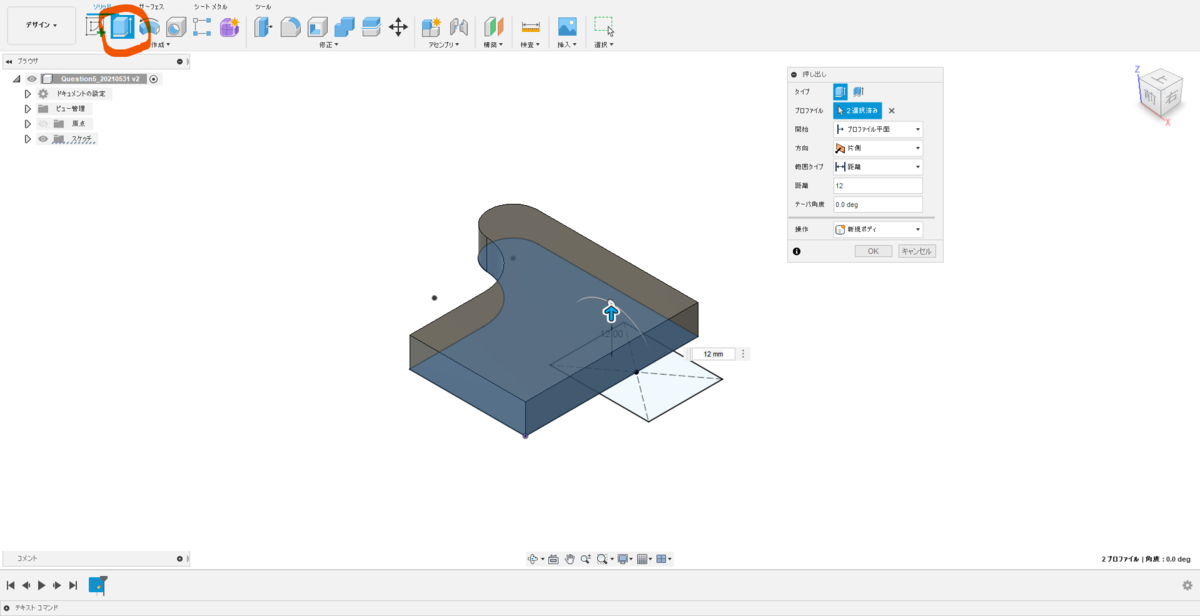The height and width of the screenshot is (616, 1200).
Task: Click the info icon in extrude dialog
Action: pos(797,251)
